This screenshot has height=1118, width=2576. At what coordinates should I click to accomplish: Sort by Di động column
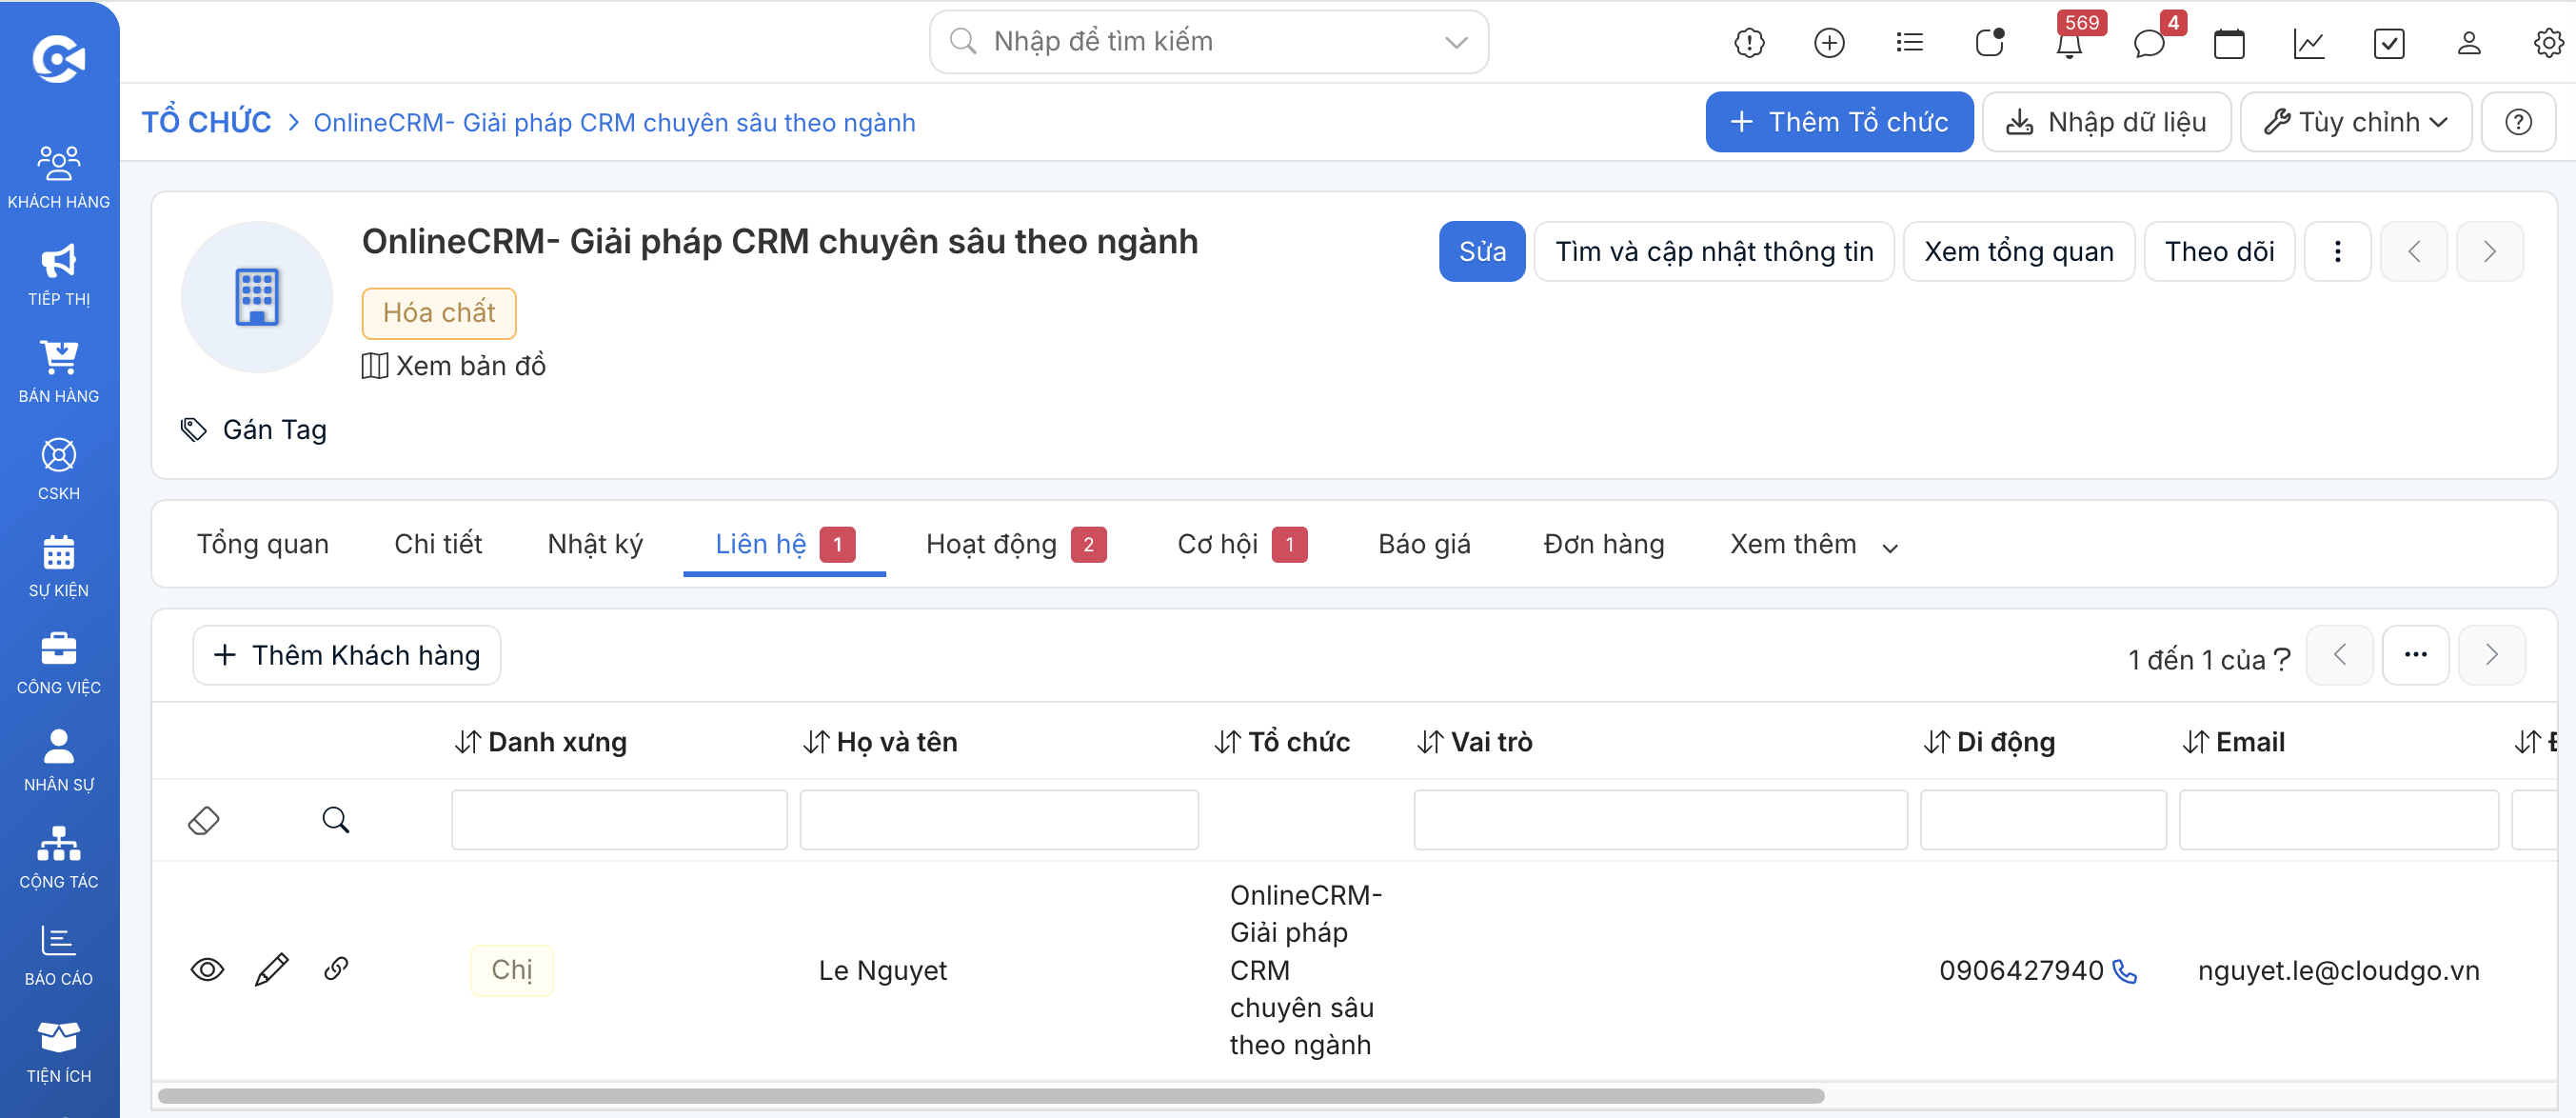pos(1989,742)
